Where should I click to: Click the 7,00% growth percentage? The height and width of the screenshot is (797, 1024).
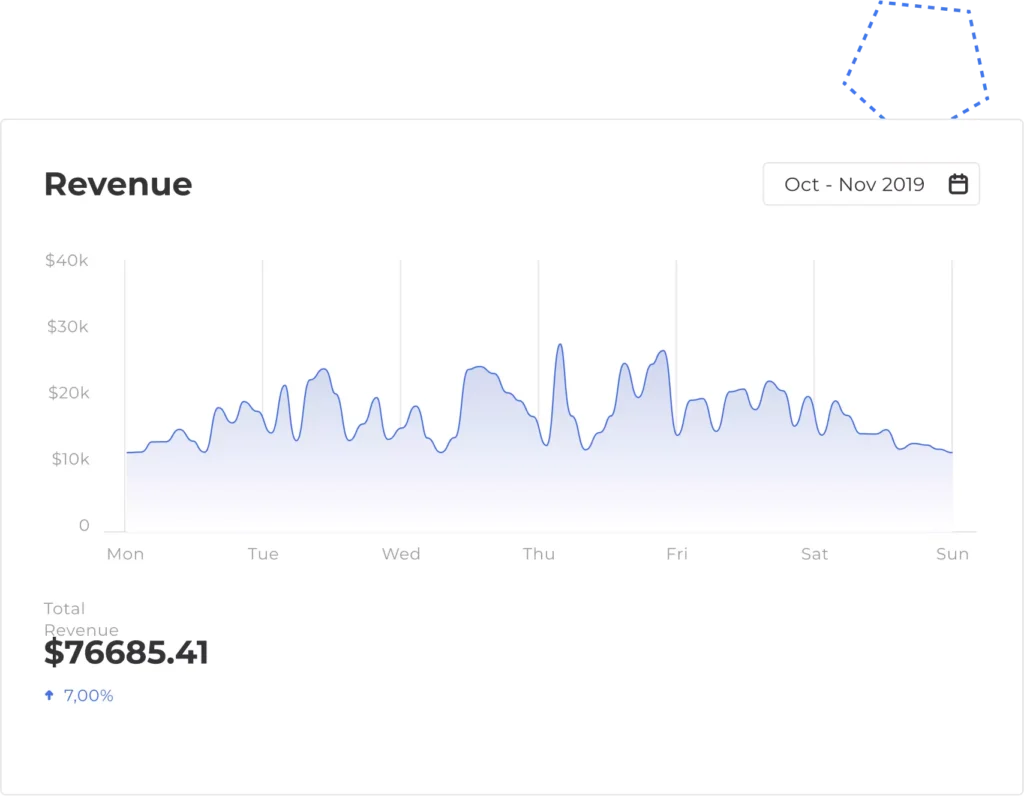point(88,695)
